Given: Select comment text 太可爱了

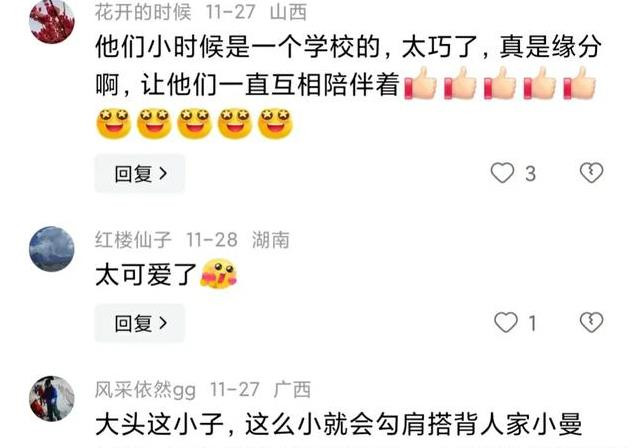Looking at the screenshot, I should point(146,275).
